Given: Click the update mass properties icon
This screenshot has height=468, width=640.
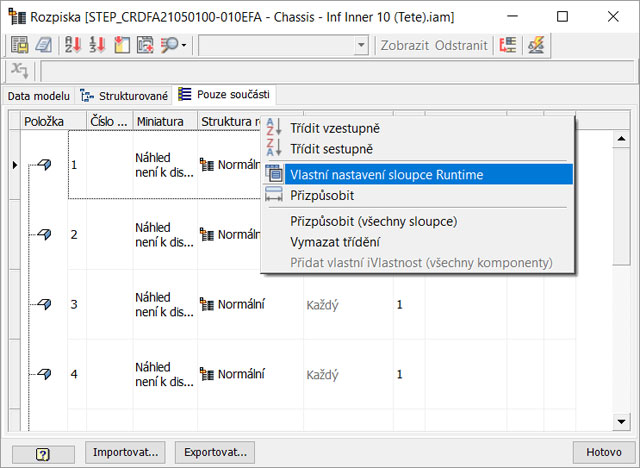Looking at the screenshot, I should (x=536, y=45).
